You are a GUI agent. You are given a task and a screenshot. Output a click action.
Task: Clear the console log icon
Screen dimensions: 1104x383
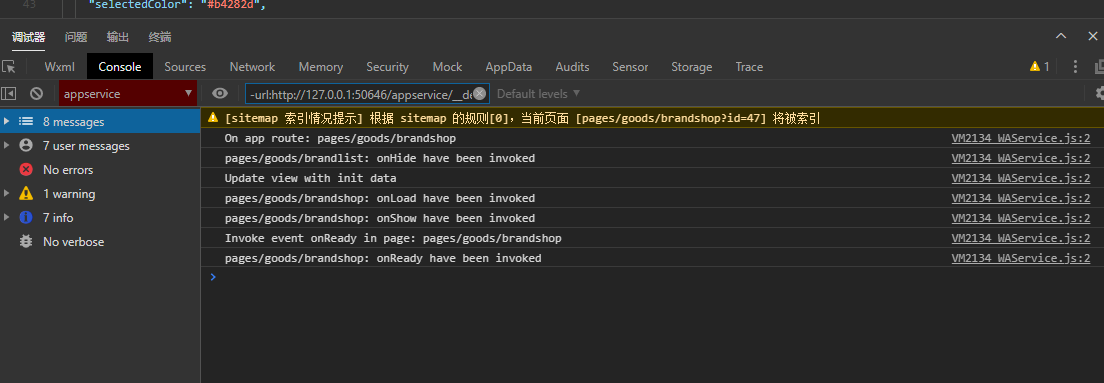pyautogui.click(x=36, y=94)
